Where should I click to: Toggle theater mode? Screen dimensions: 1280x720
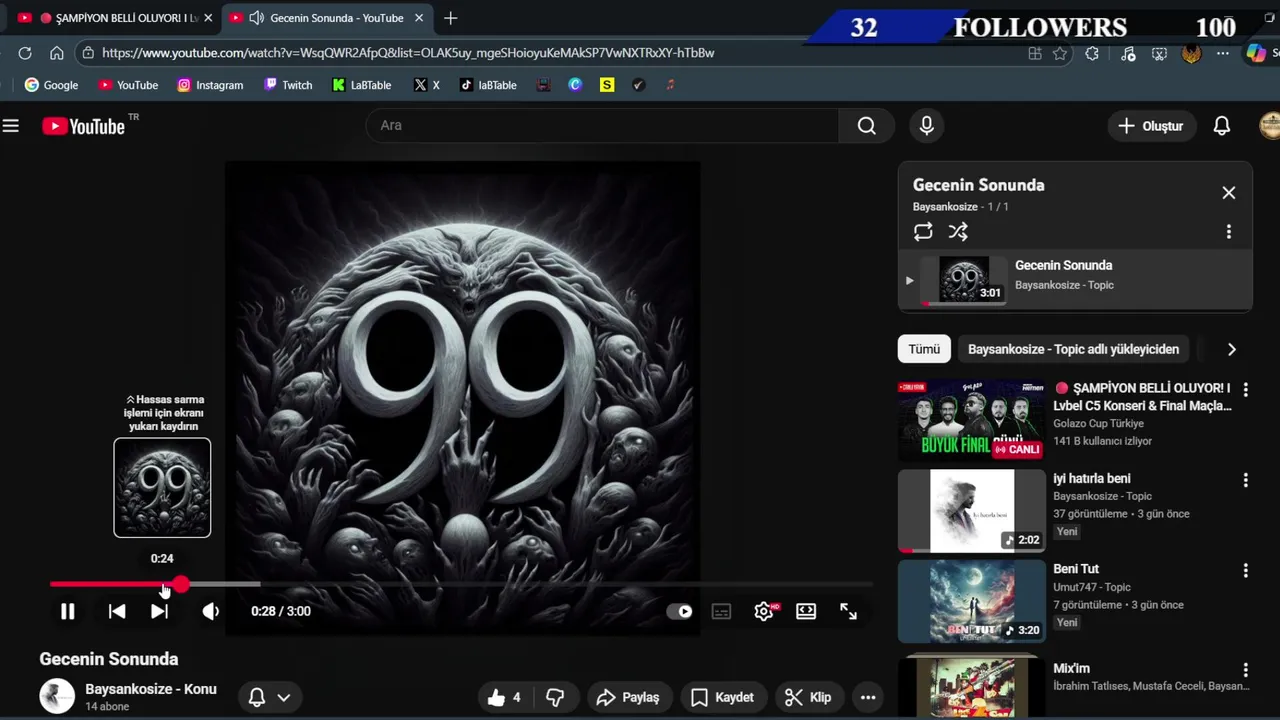(806, 611)
